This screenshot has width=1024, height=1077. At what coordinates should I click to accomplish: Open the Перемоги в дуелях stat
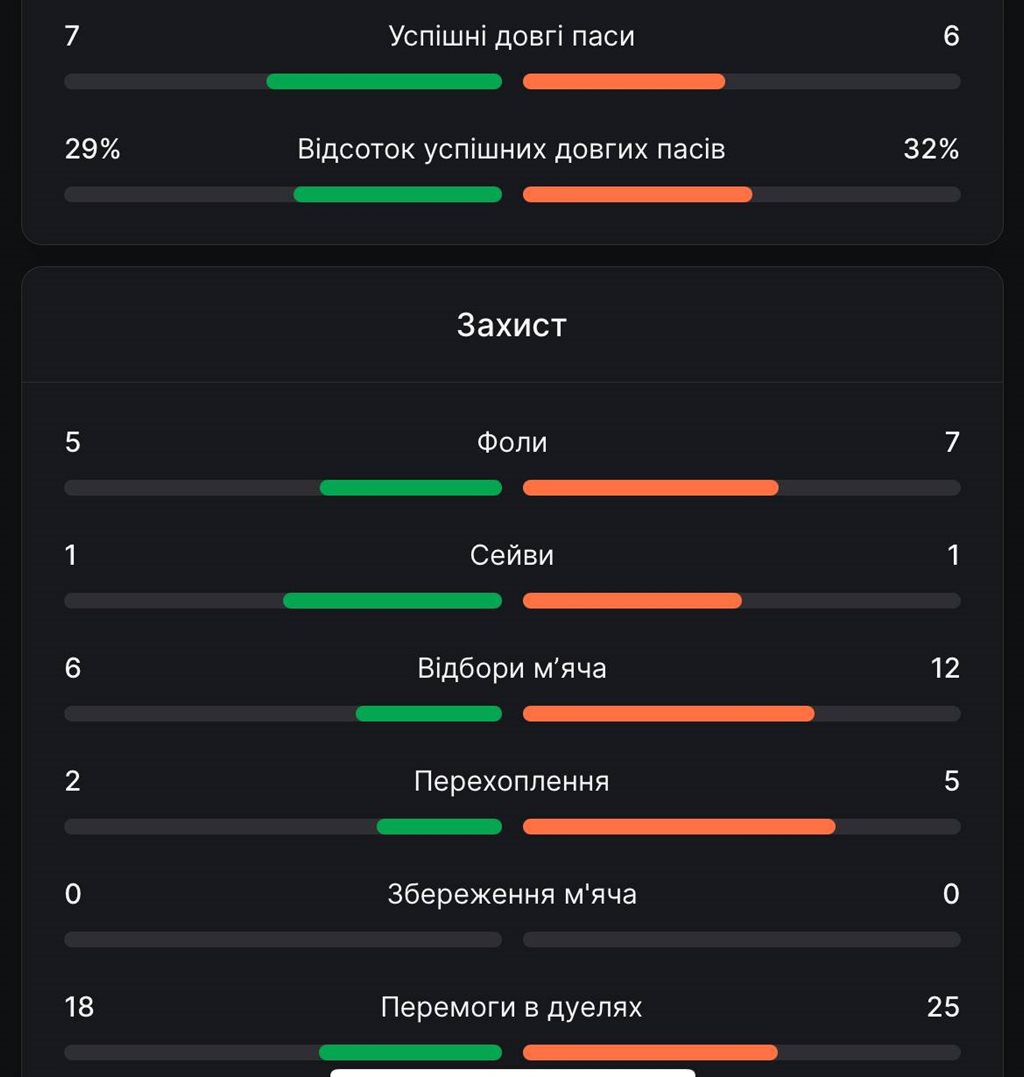(x=512, y=1027)
